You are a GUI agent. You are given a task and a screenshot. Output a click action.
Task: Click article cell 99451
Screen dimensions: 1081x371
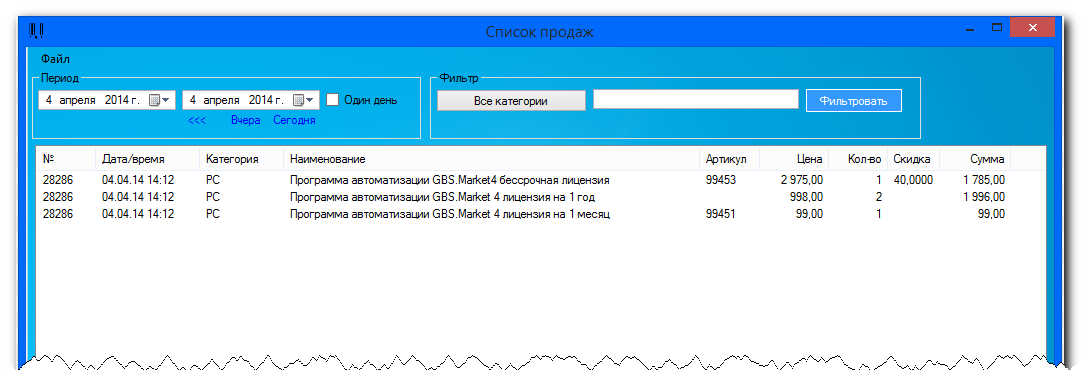click(720, 214)
